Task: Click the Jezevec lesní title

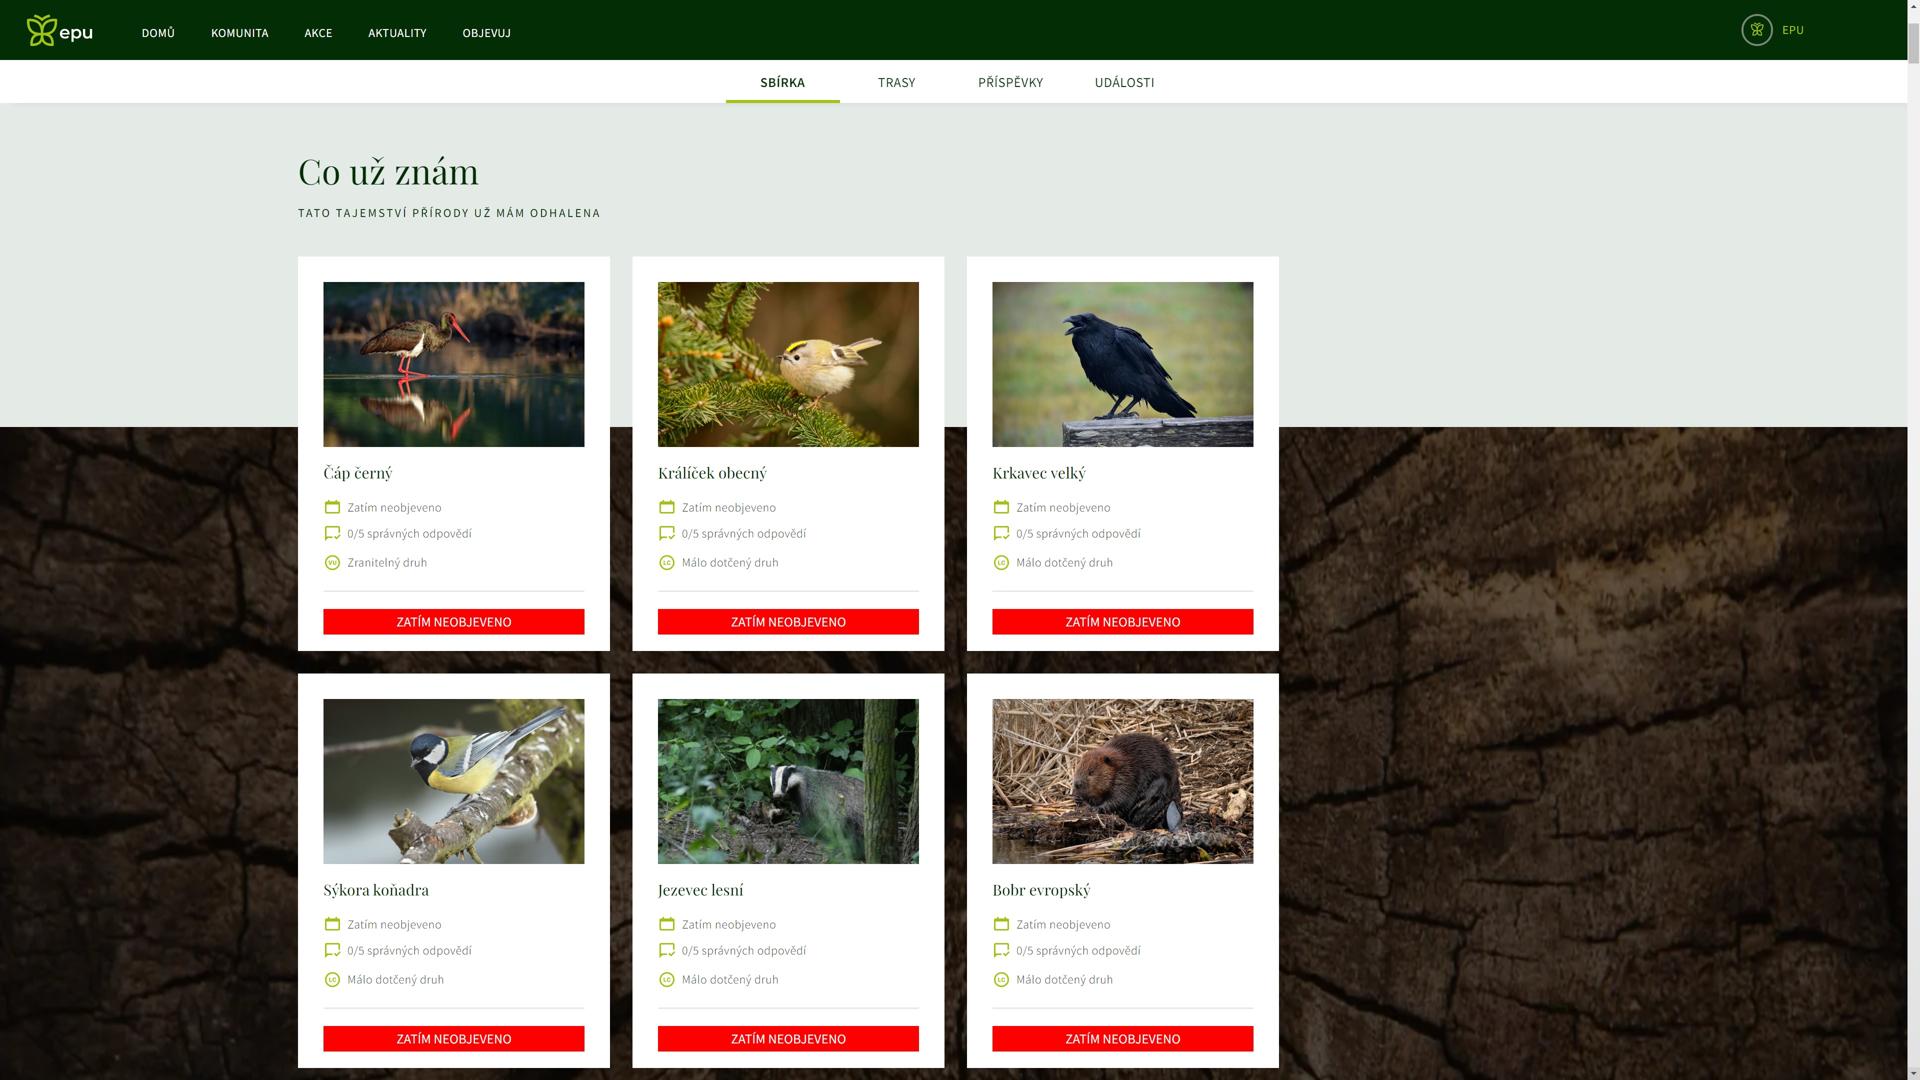Action: coord(700,890)
